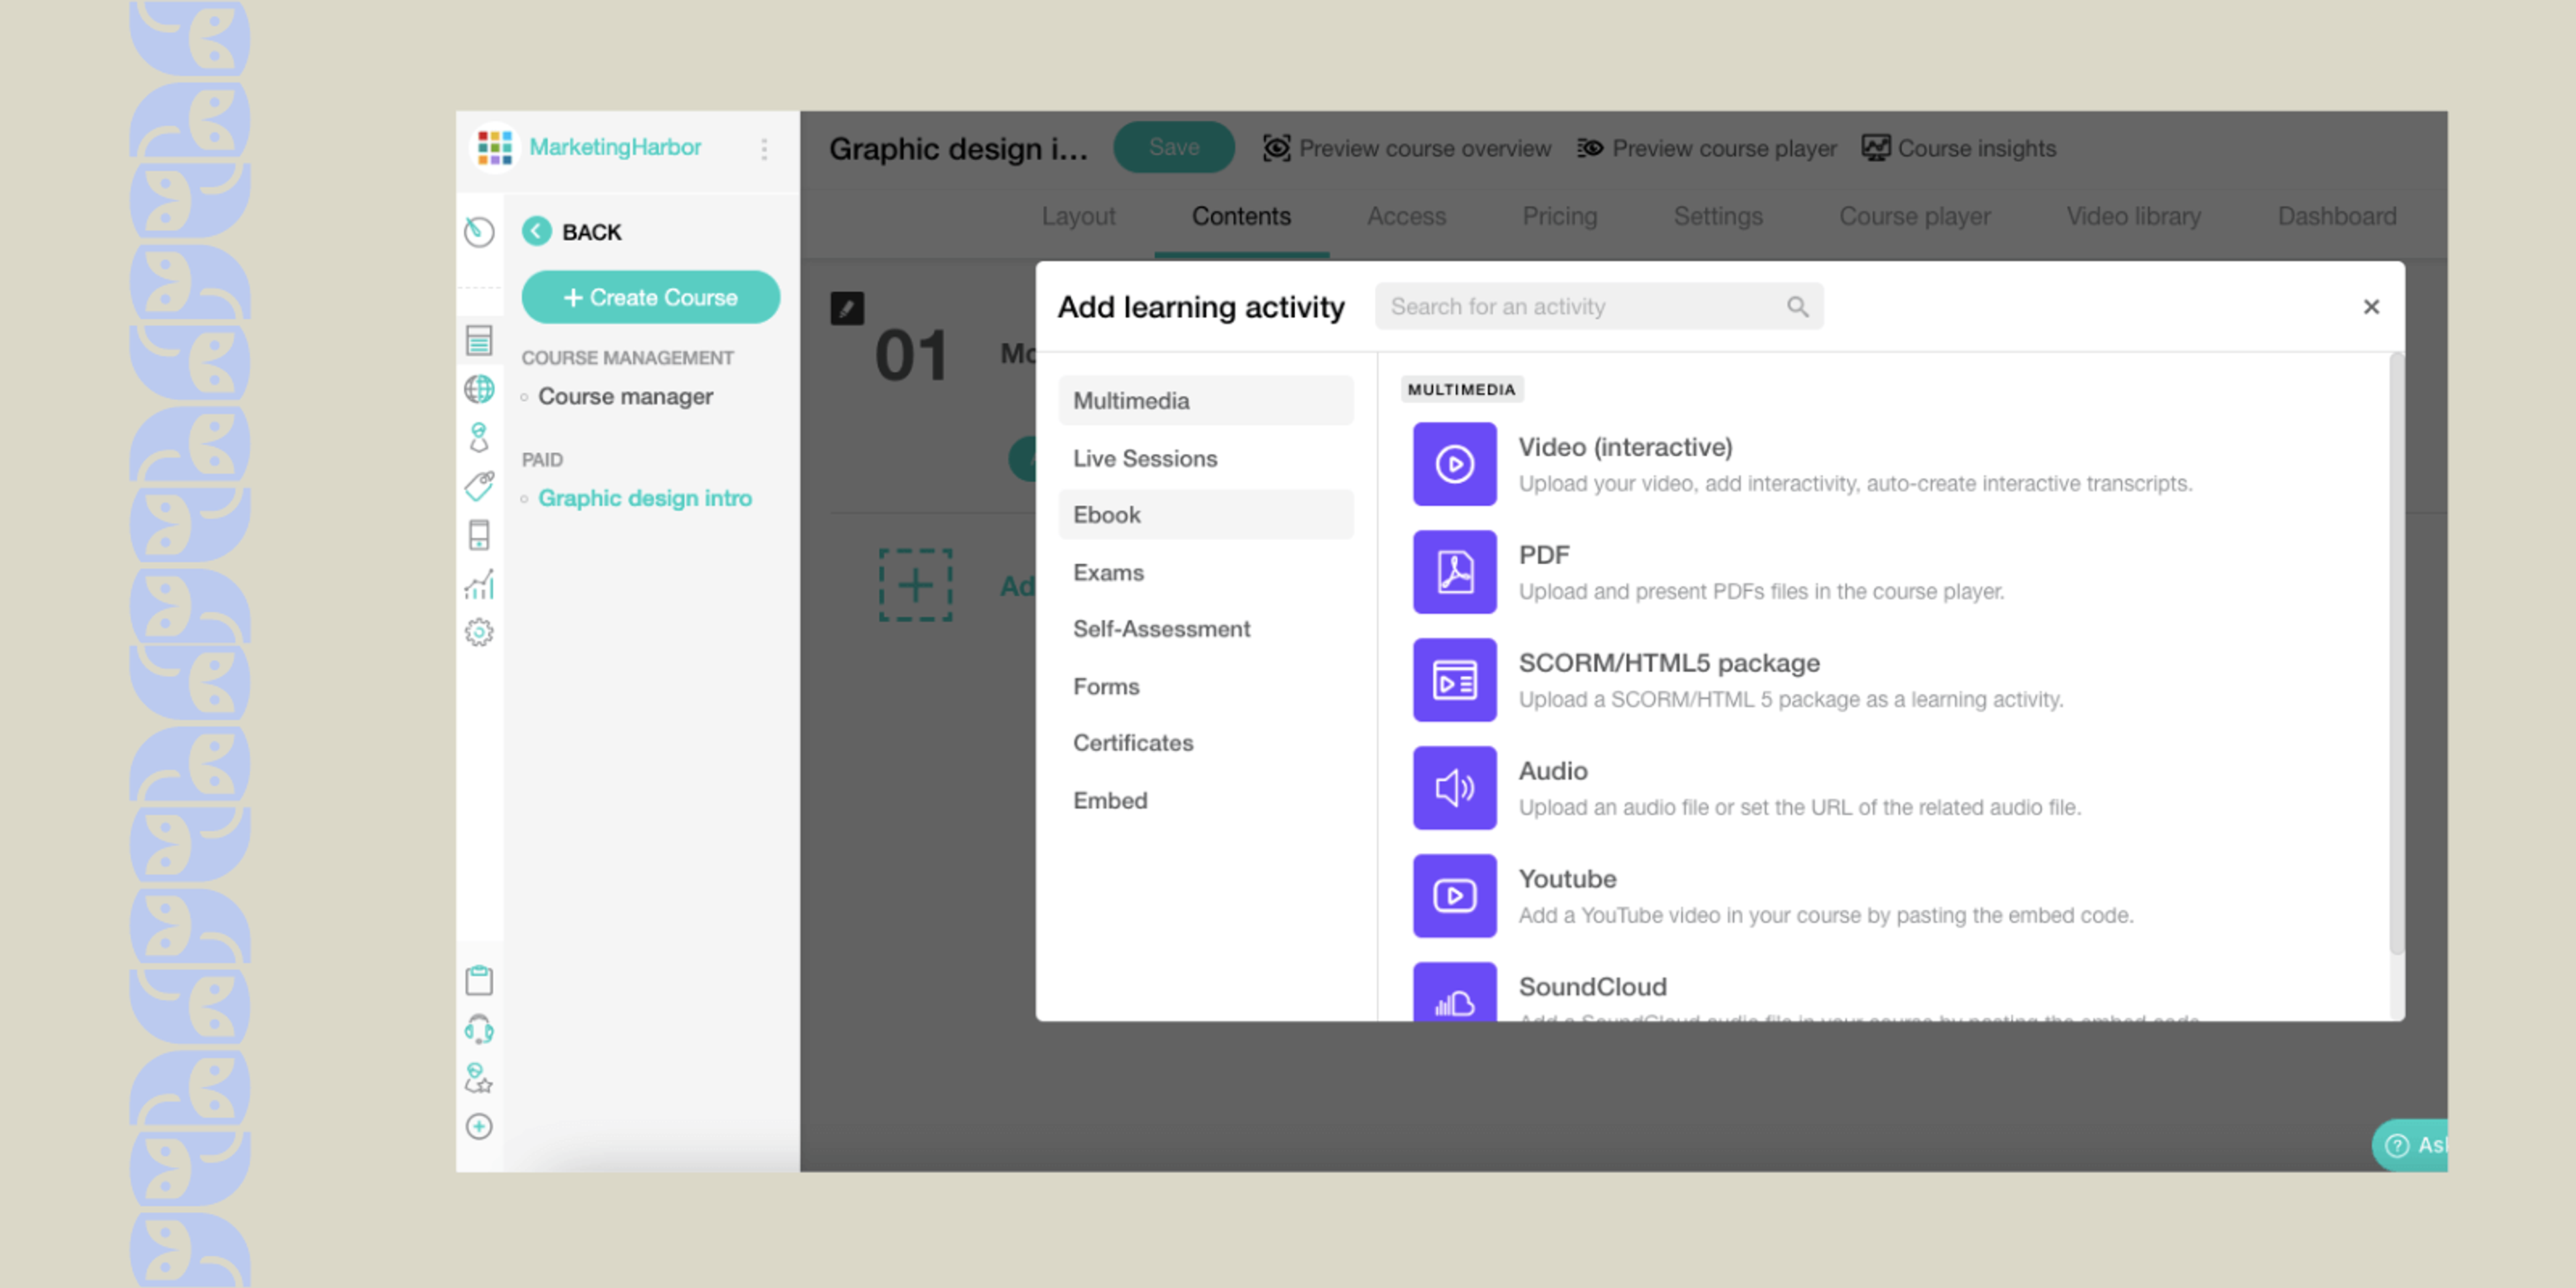Open the reports chart icon in sidebar
Image resolution: width=2576 pixels, height=1288 pixels.
(479, 584)
